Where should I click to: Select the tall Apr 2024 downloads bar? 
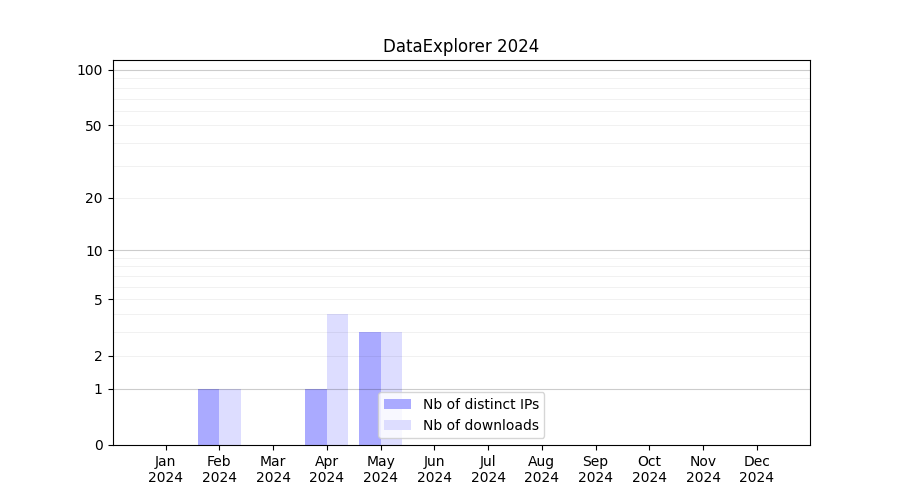(x=337, y=379)
